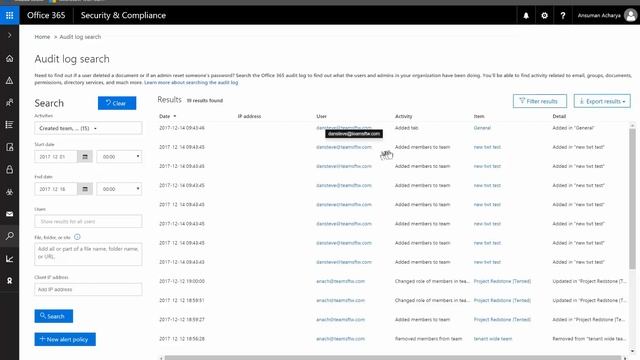640x360 pixels.
Task: Sort results by Date column
Action: tap(167, 116)
